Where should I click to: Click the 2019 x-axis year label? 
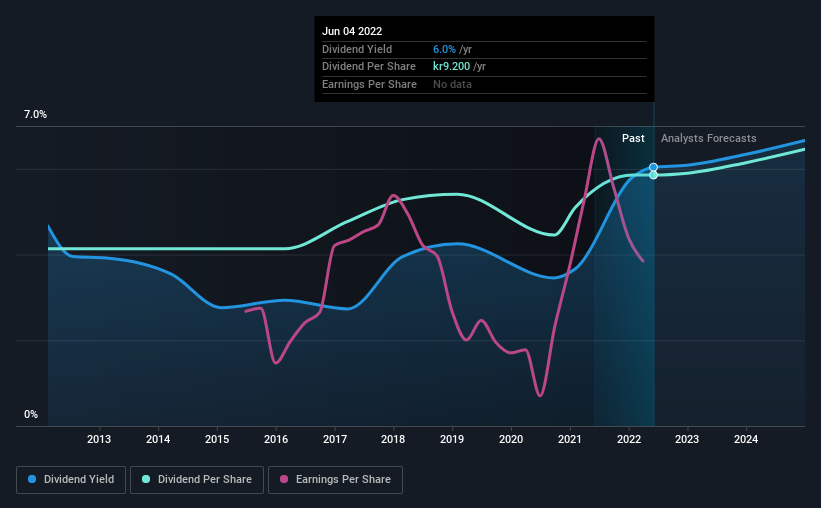coord(452,439)
